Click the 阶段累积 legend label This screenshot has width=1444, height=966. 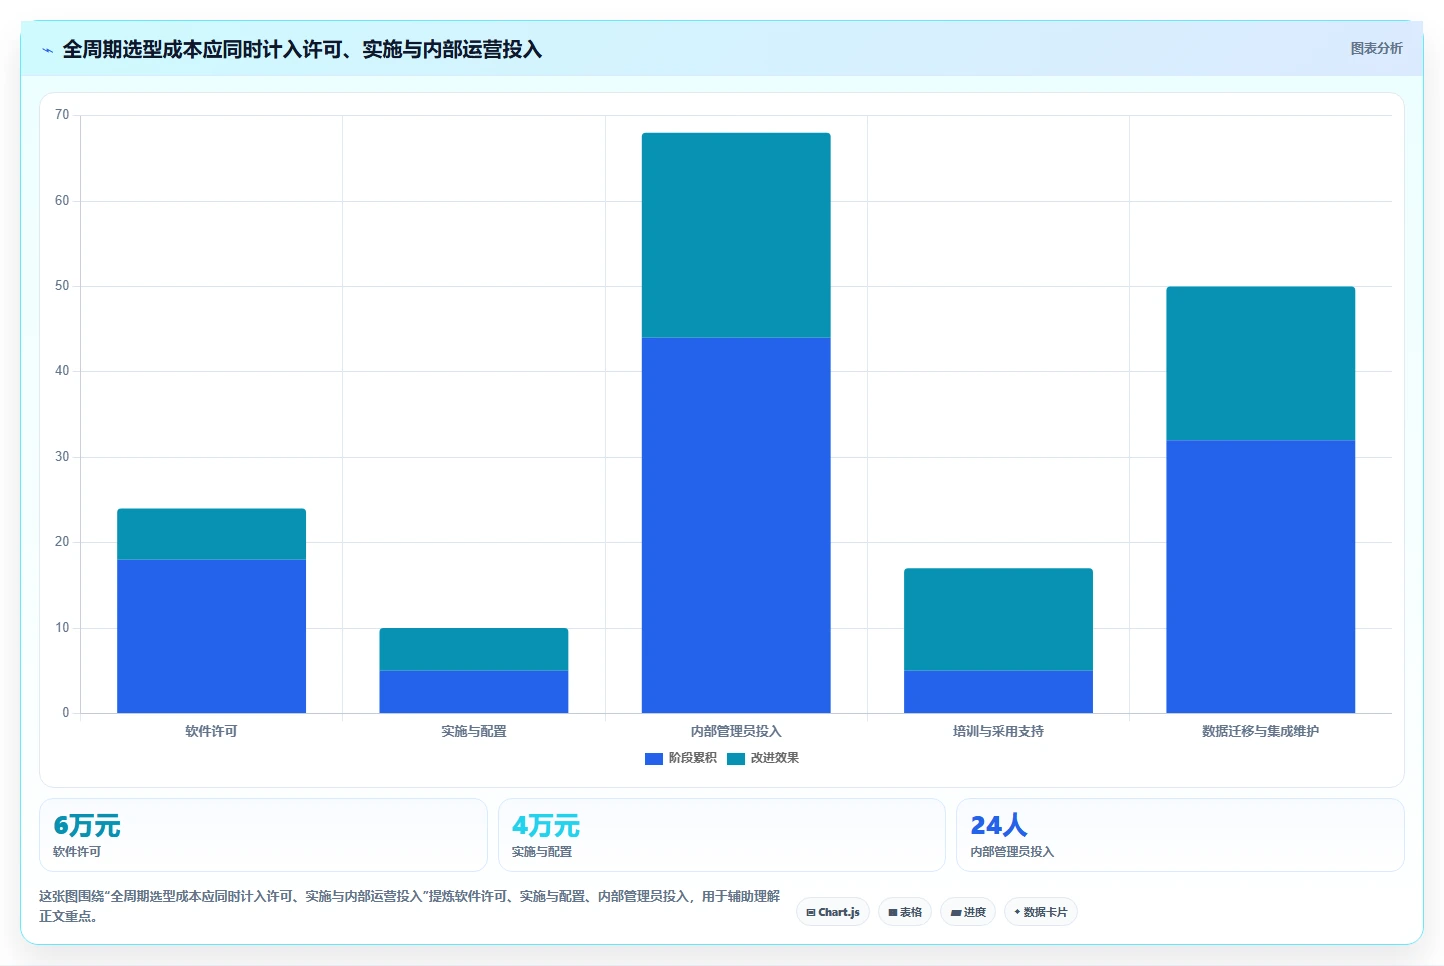point(693,758)
